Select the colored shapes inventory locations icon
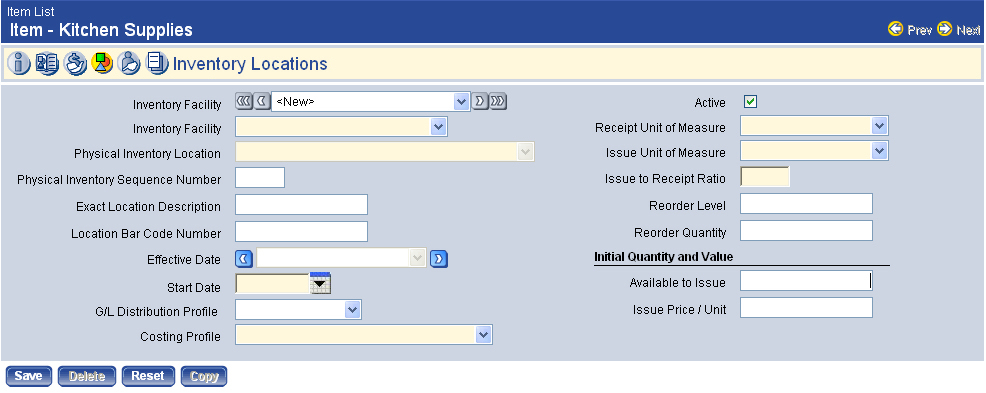The image size is (986, 393). pyautogui.click(x=102, y=64)
